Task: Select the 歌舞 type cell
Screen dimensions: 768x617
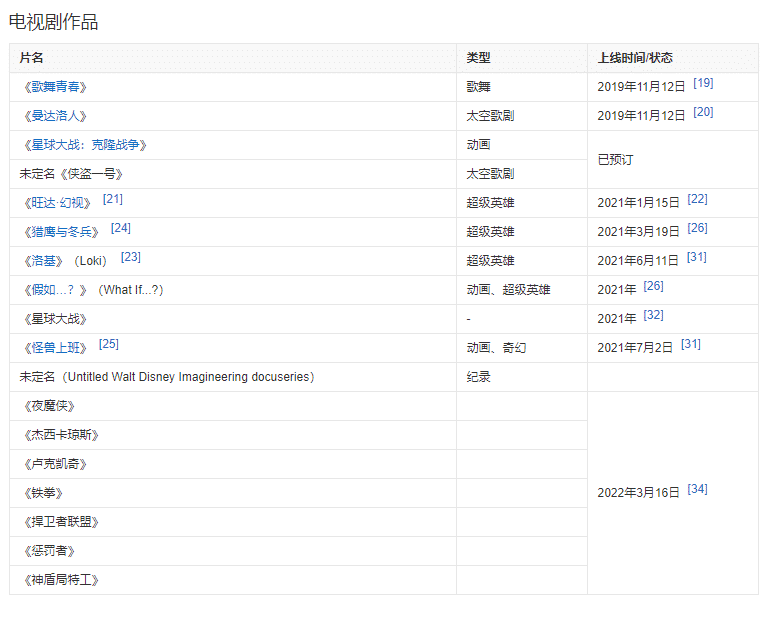Action: point(522,87)
